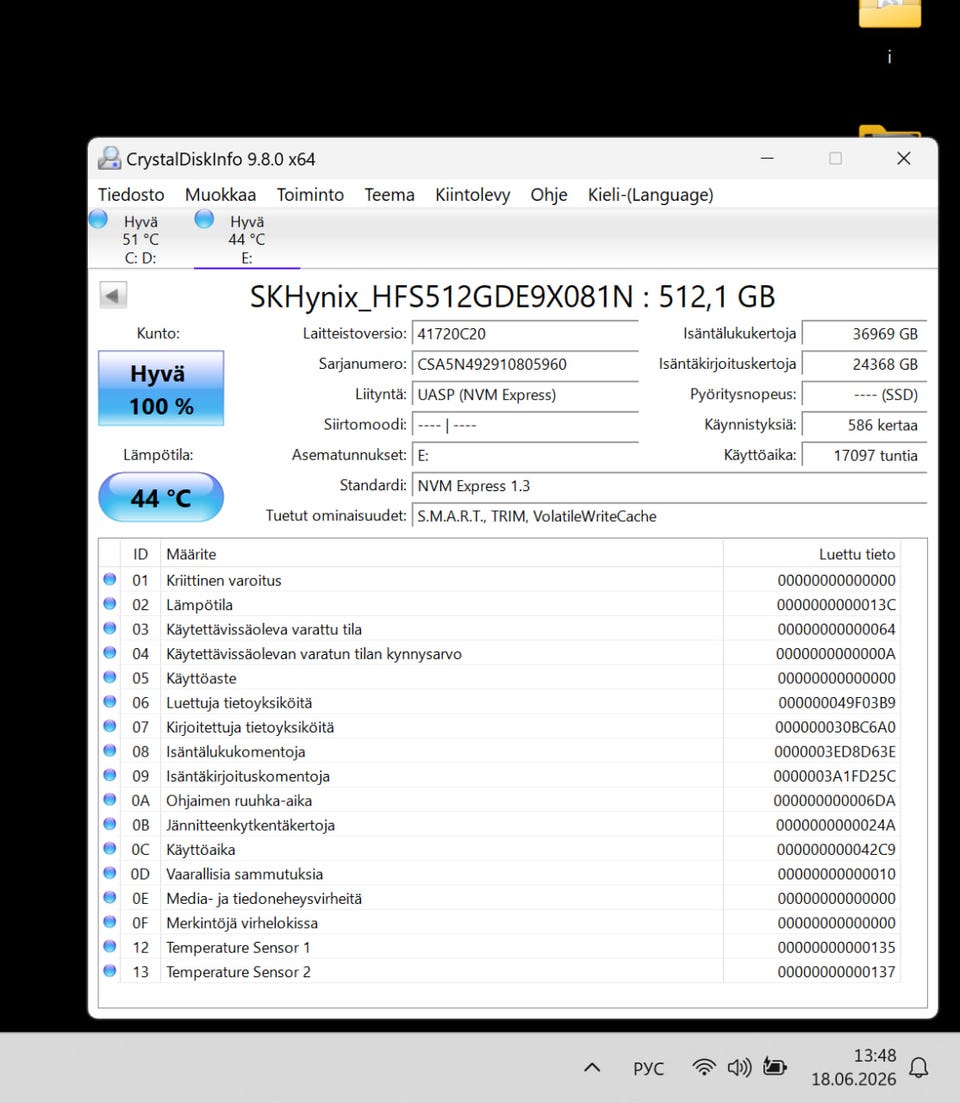Select the C: D: disk health status icon
960x1103 pixels.
click(x=98, y=219)
